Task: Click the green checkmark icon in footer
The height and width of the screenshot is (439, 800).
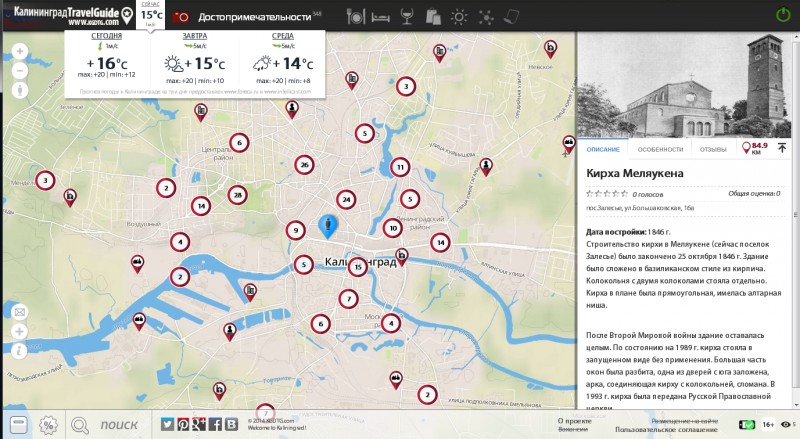Action: [x=747, y=425]
